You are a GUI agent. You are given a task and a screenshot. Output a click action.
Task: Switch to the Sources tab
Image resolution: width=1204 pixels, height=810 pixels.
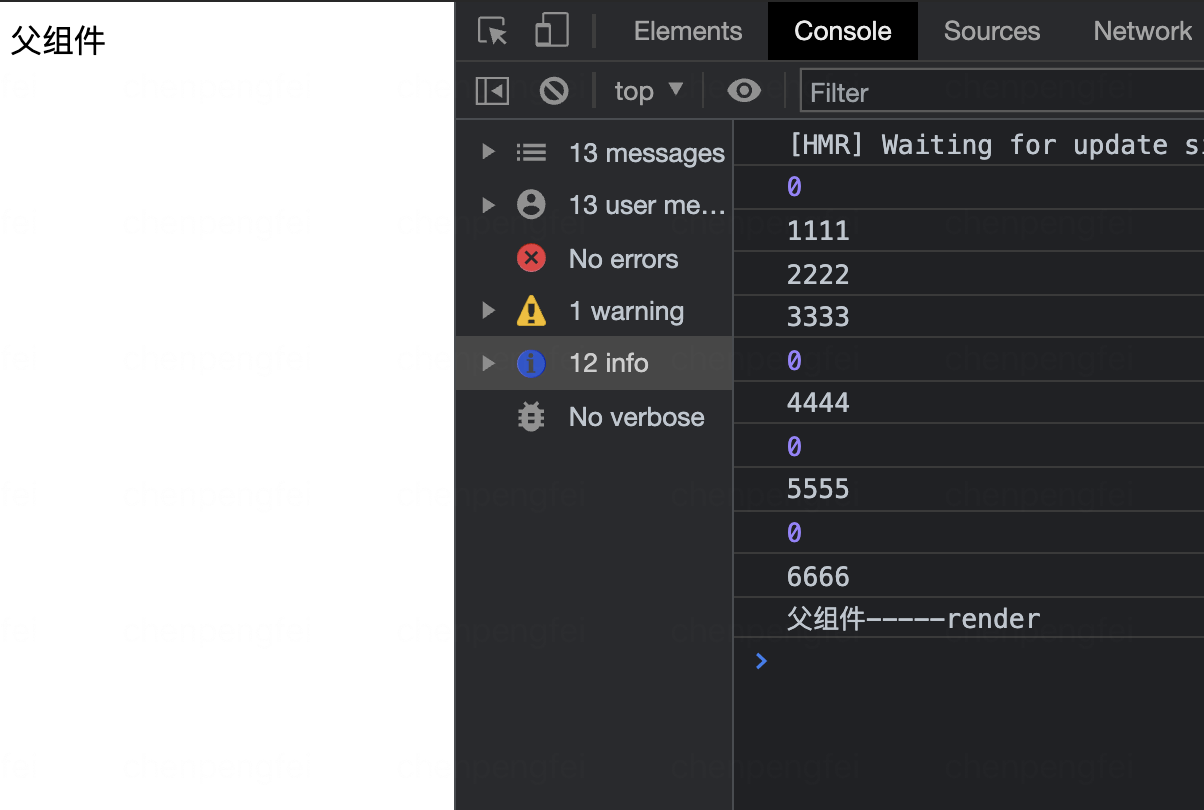tap(991, 30)
